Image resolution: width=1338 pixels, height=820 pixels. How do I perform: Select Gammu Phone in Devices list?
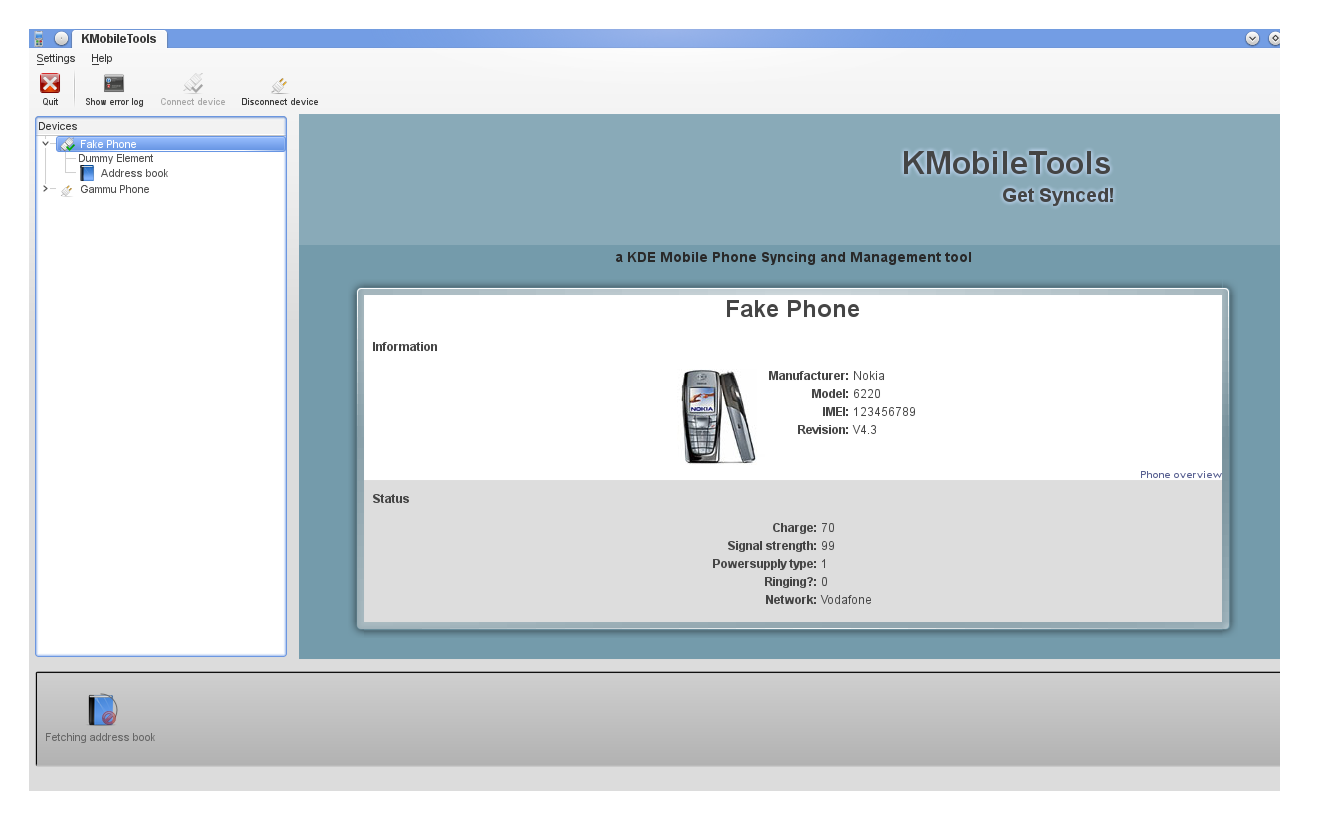pos(115,189)
